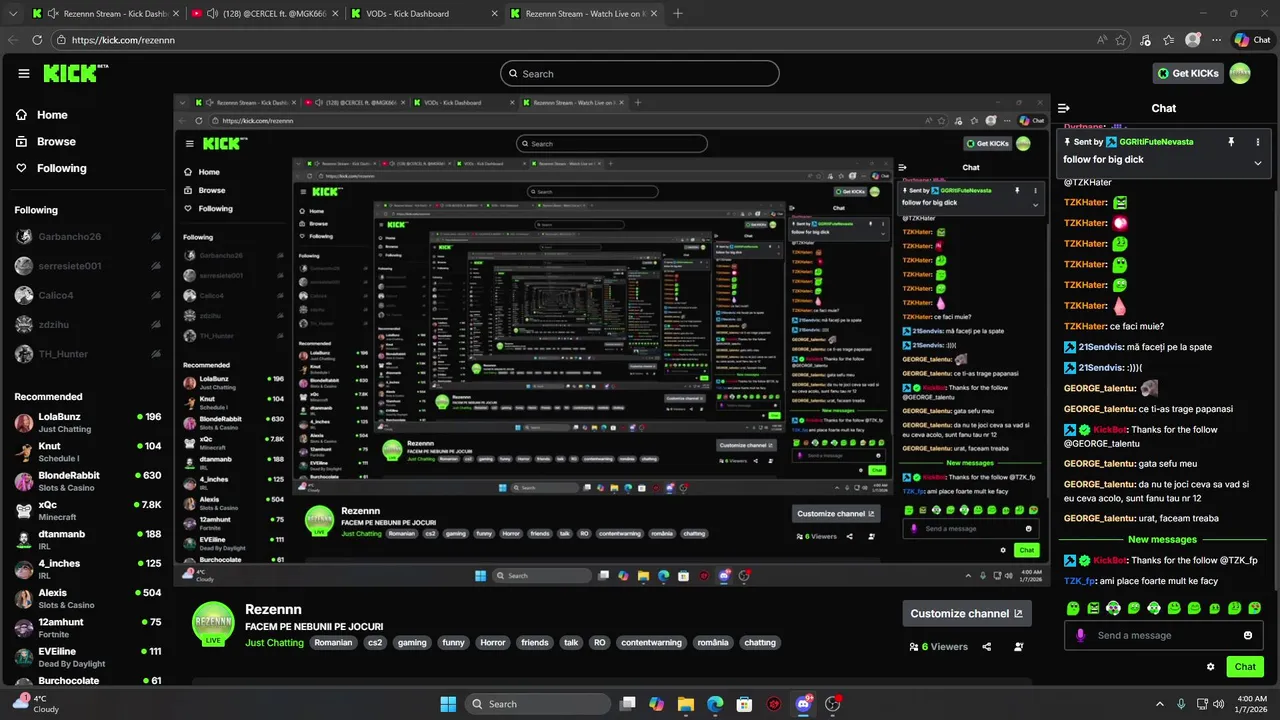Image resolution: width=1280 pixels, height=720 pixels.
Task: Open Copilot Chat in browser
Action: click(1252, 40)
